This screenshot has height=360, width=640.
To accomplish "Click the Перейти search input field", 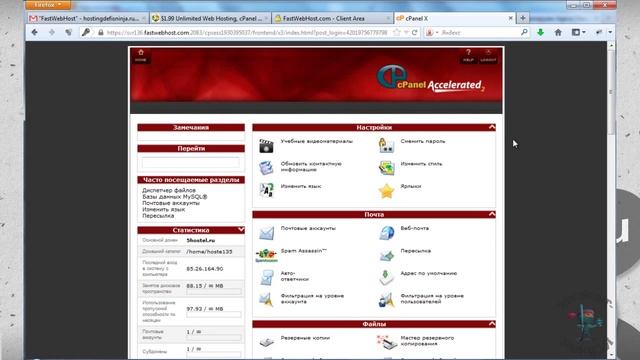I will pos(191,162).
